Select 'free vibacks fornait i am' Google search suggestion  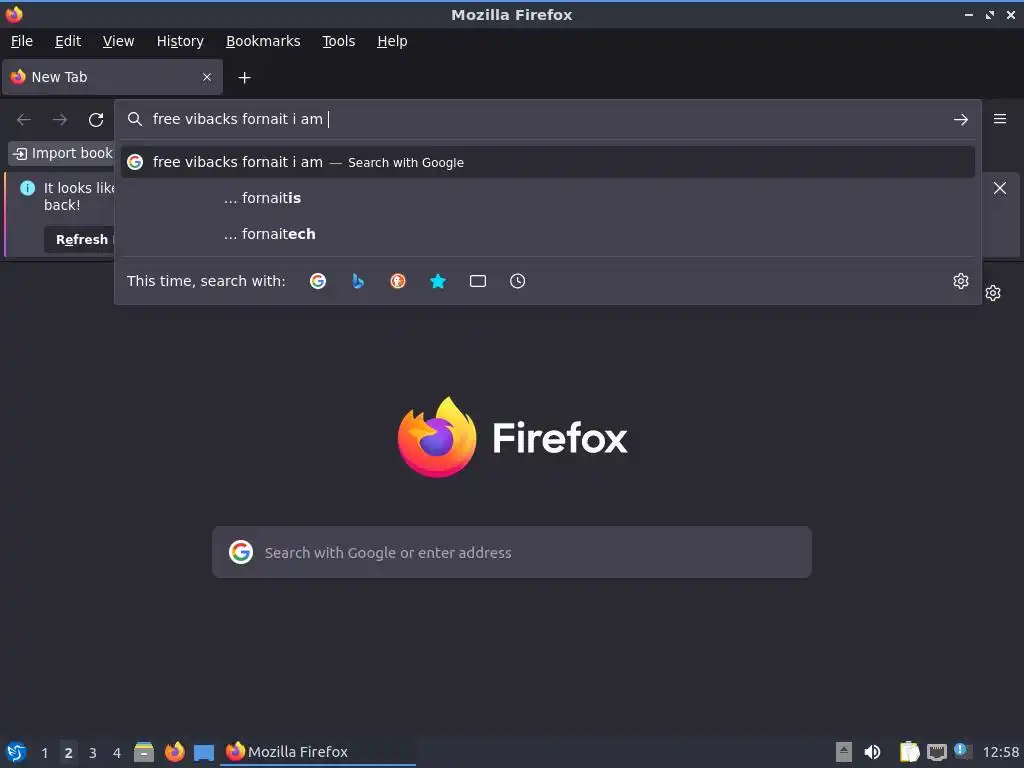(548, 162)
